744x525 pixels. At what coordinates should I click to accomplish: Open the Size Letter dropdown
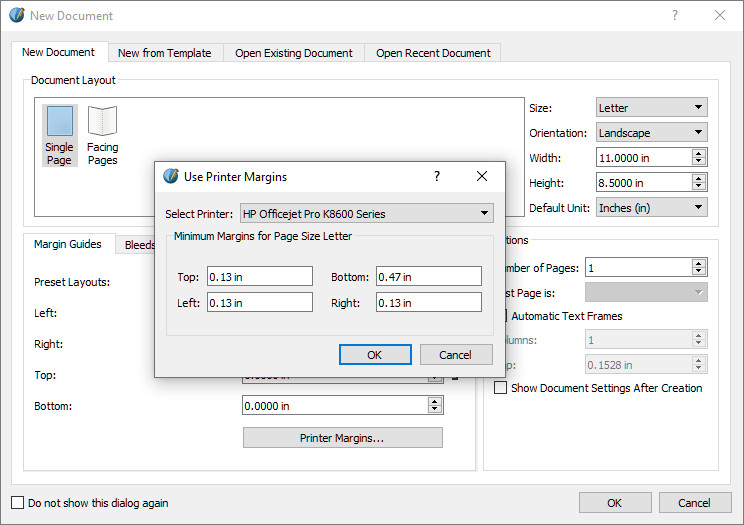(651, 107)
